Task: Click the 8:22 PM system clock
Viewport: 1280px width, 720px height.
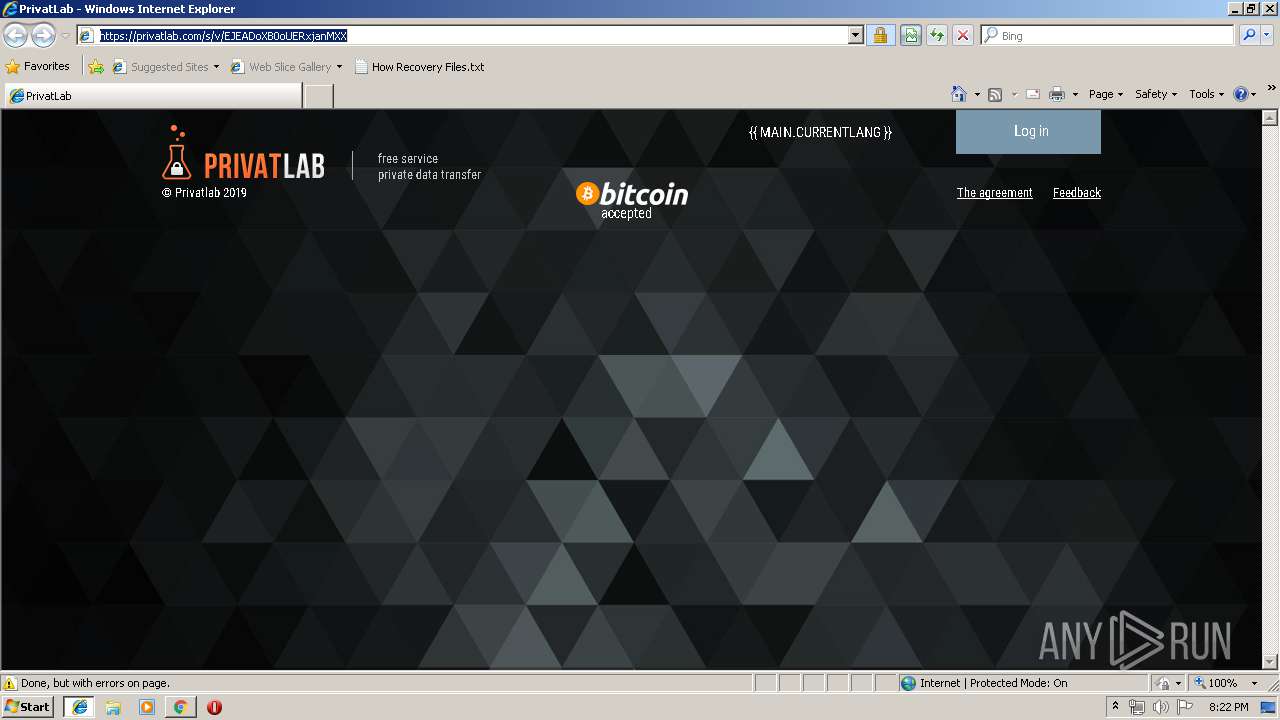Action: pyautogui.click(x=1228, y=707)
